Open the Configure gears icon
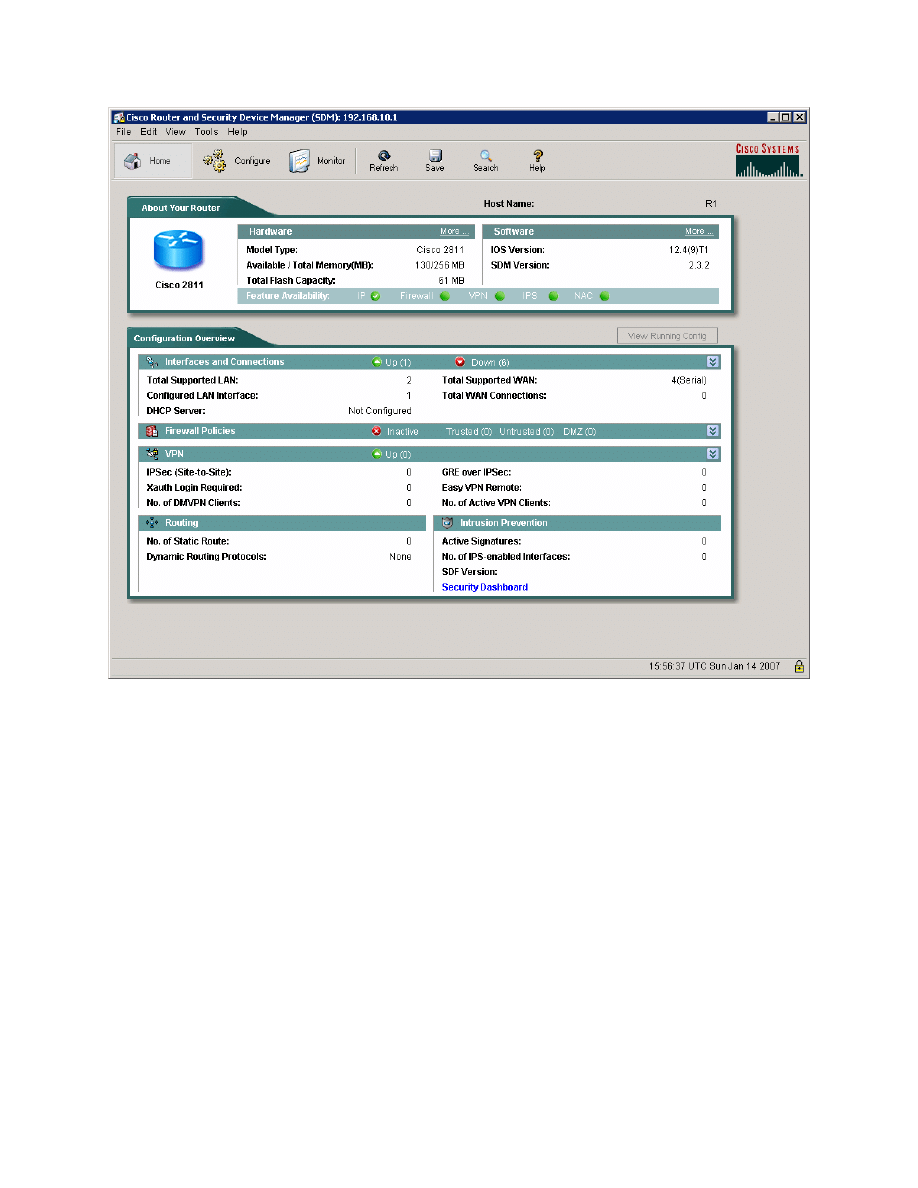 [214, 161]
